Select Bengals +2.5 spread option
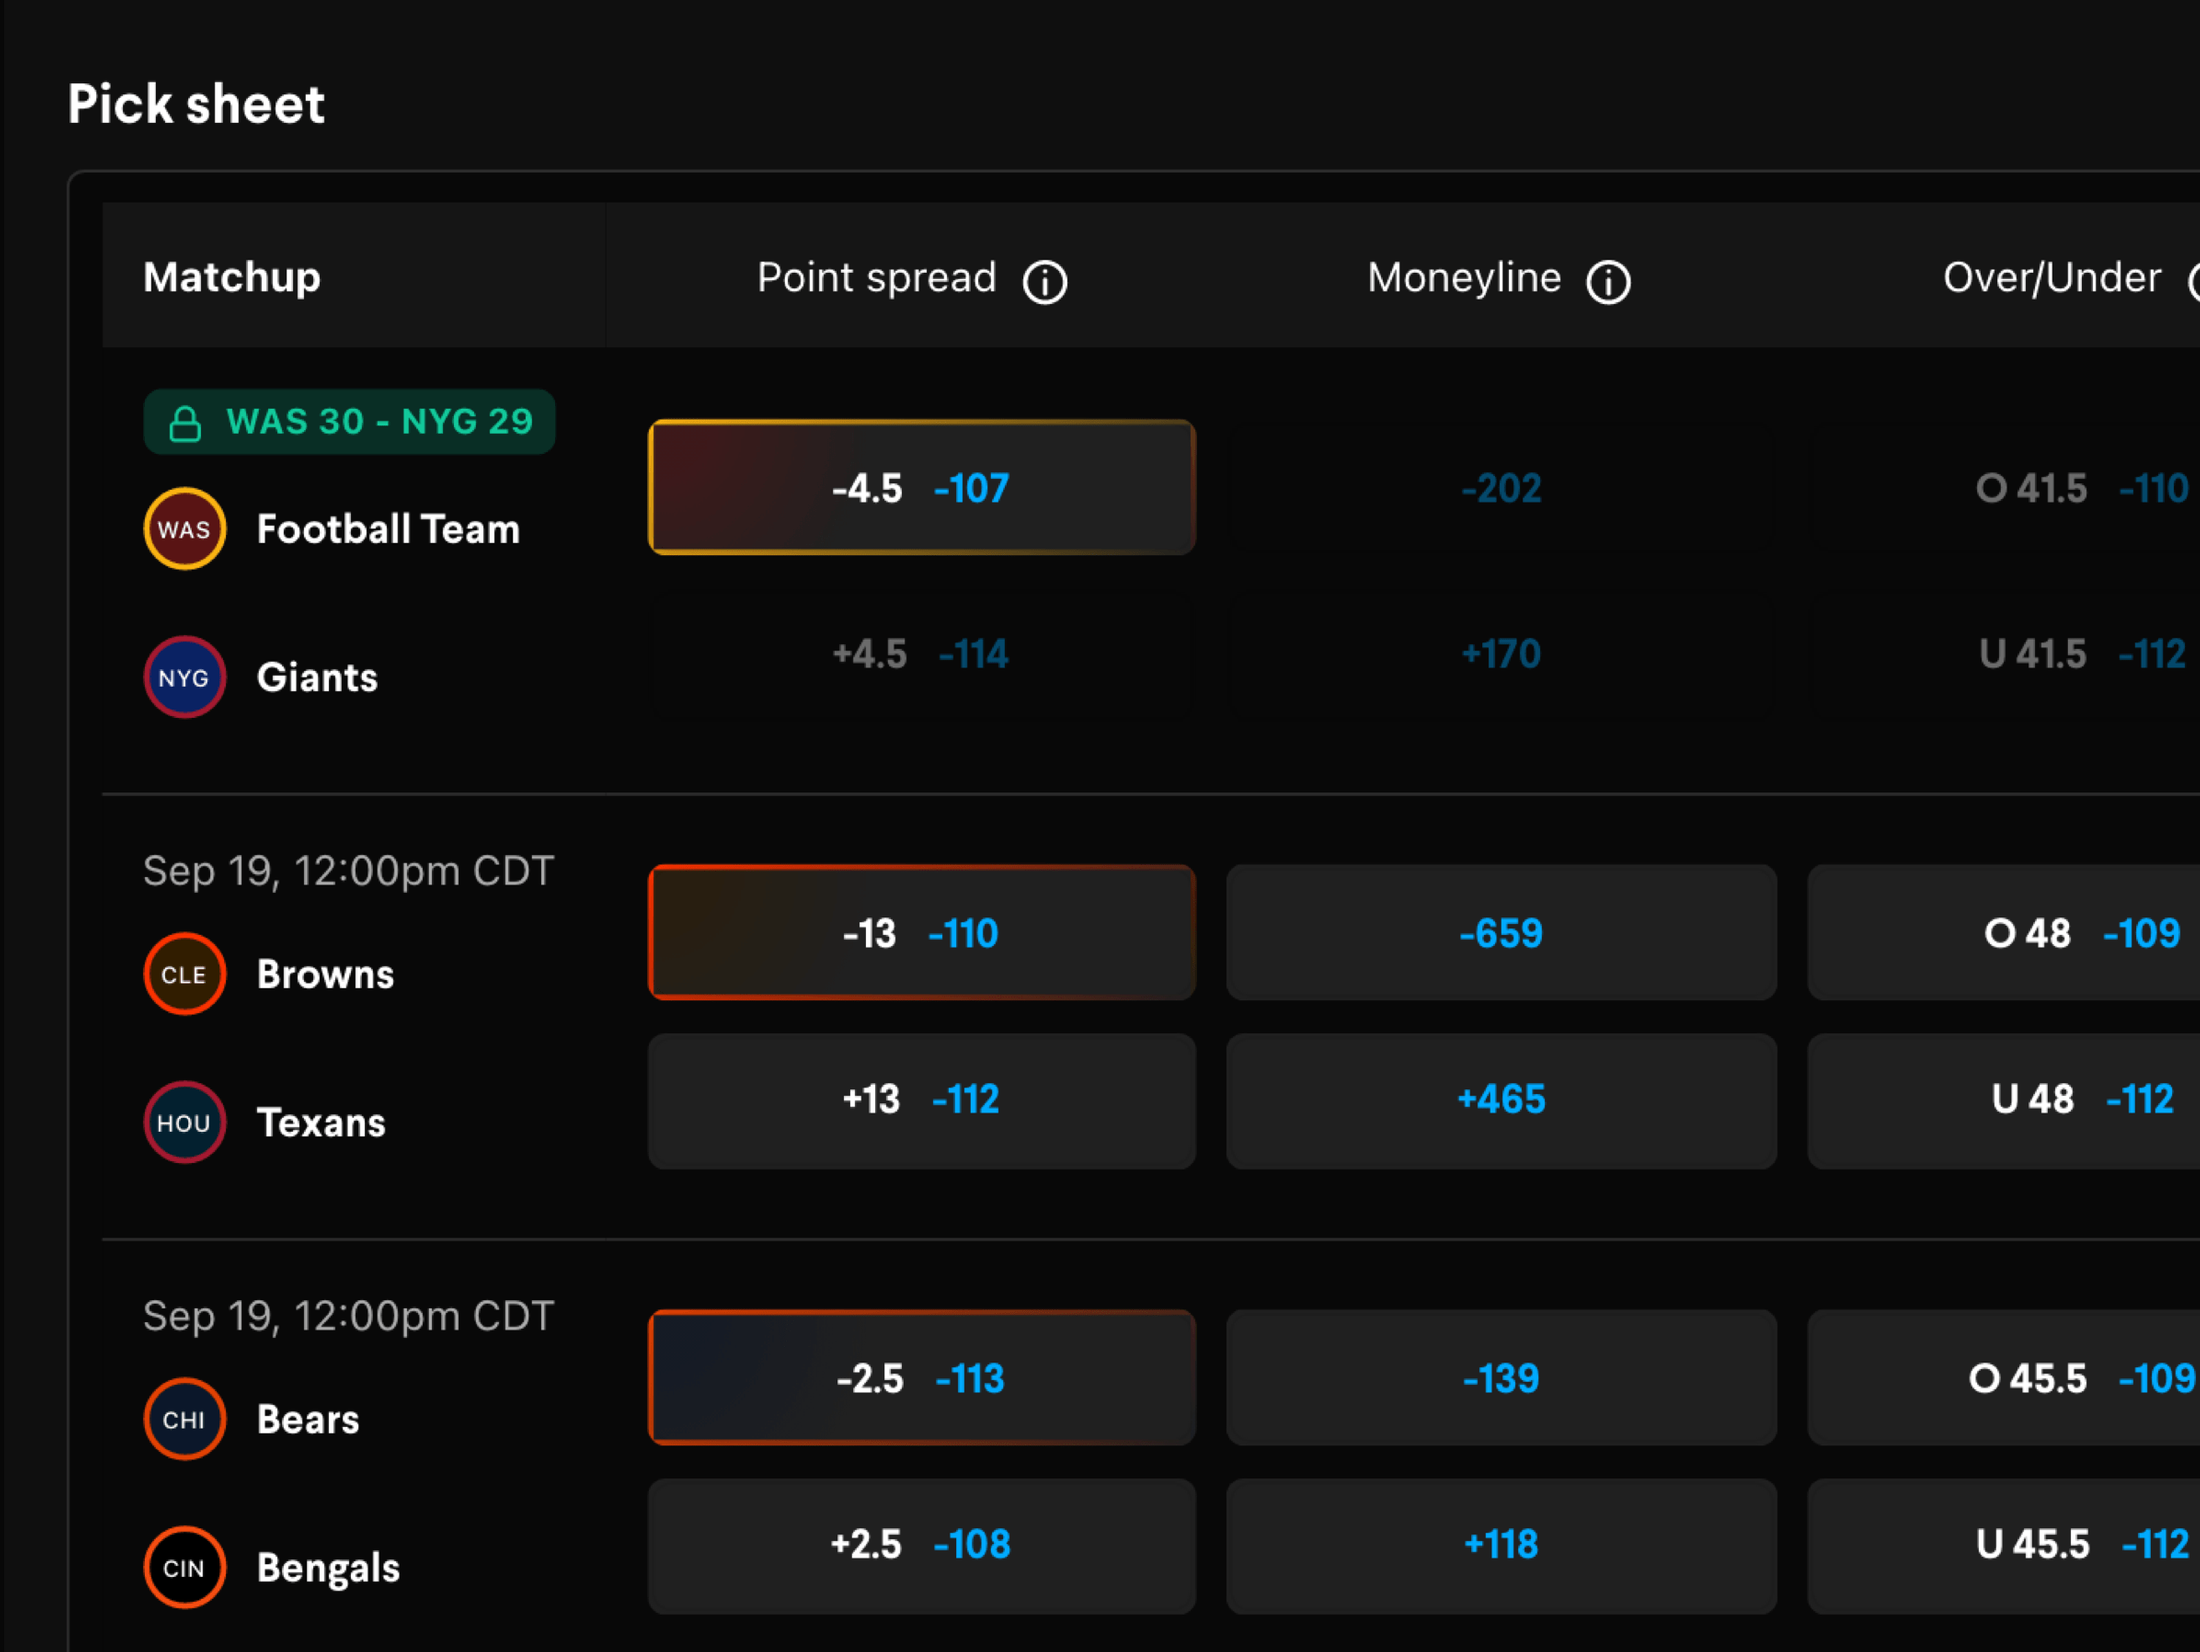 click(x=921, y=1545)
